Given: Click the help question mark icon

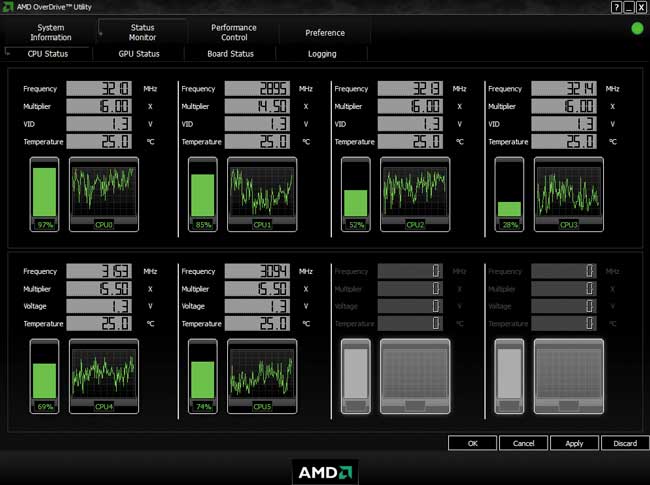Looking at the screenshot, I should [x=616, y=7].
